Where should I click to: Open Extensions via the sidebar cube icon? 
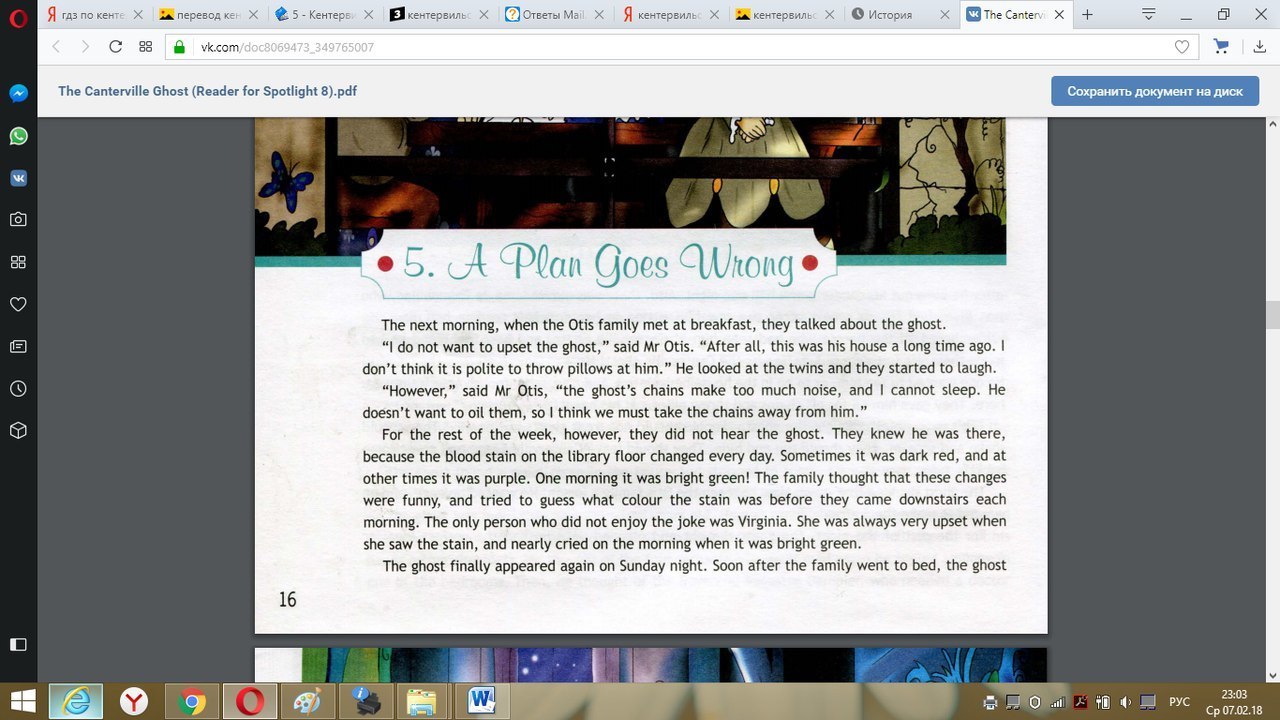point(18,431)
